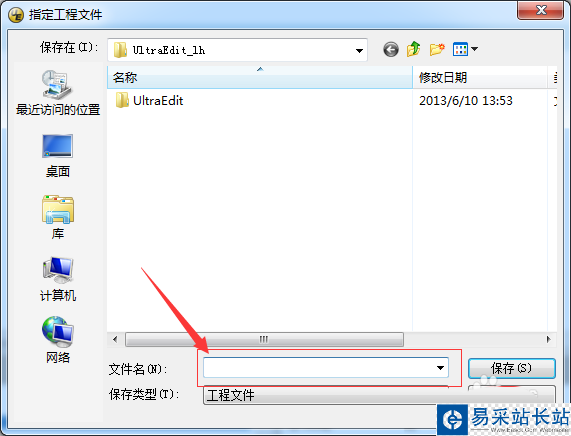Click the 保存(S) button
The width and height of the screenshot is (571, 436).
click(512, 368)
